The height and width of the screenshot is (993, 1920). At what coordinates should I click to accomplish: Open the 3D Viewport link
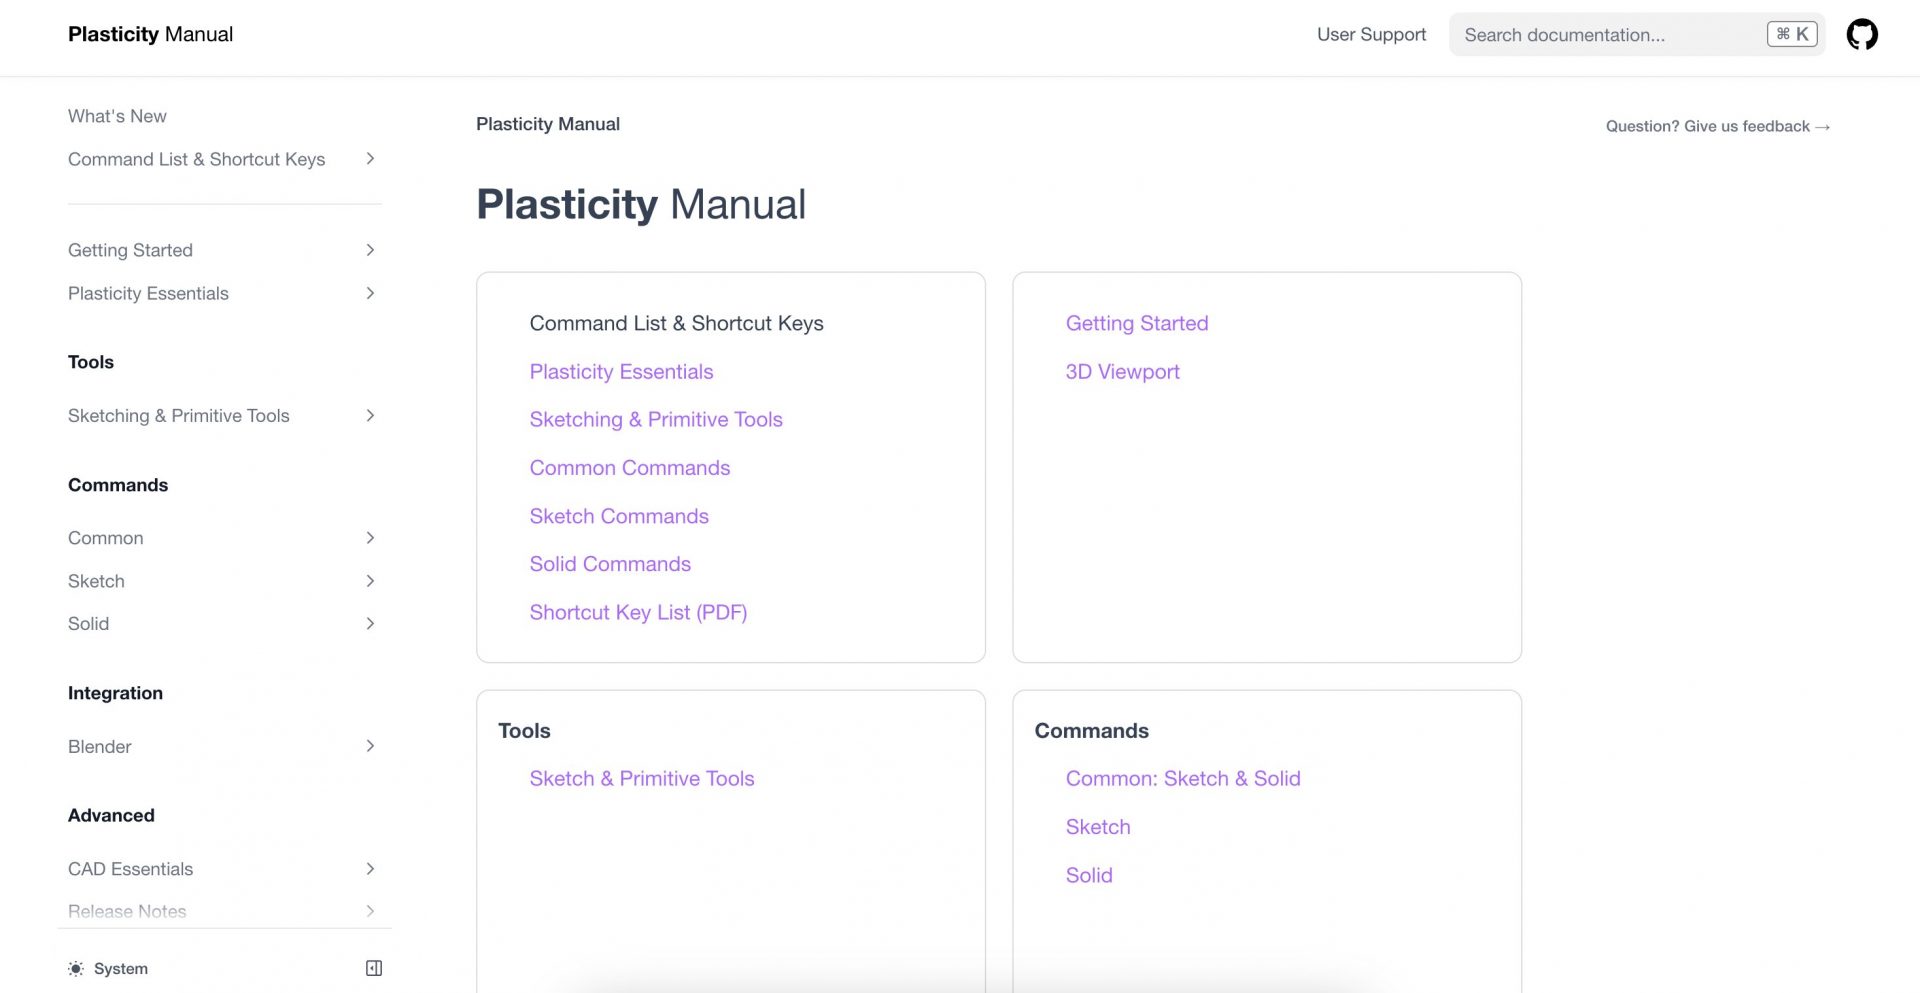1122,372
